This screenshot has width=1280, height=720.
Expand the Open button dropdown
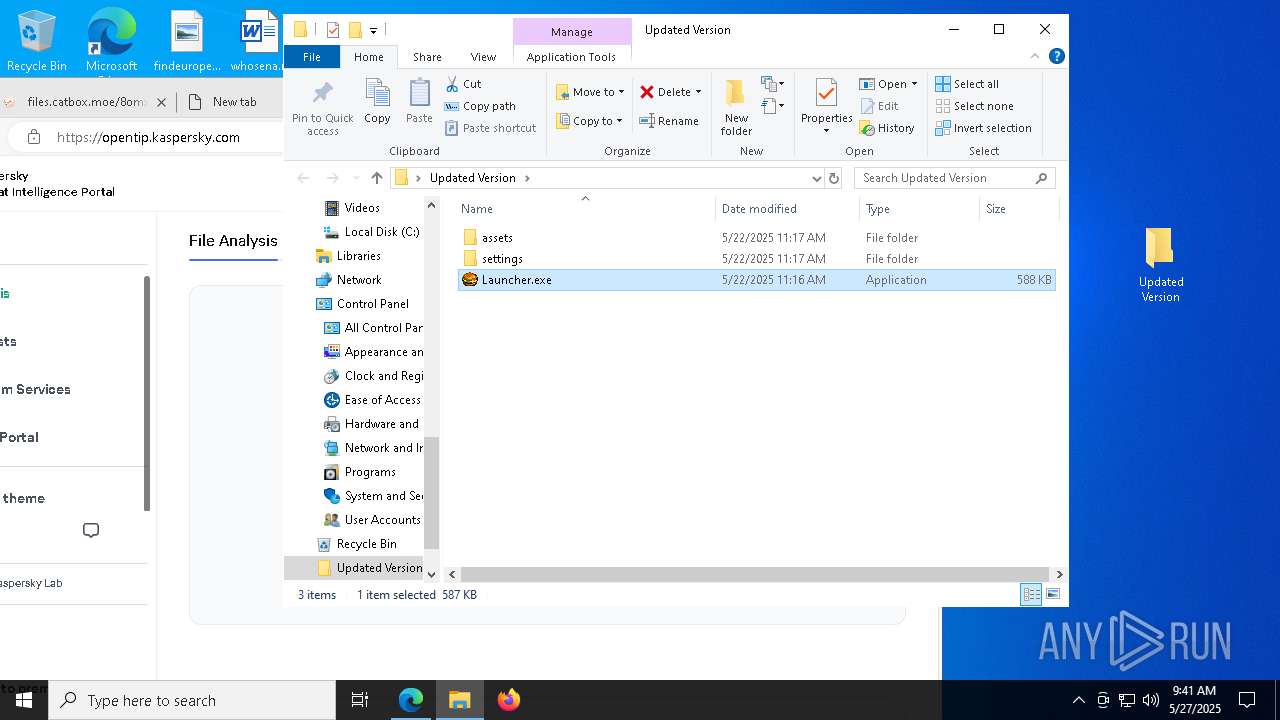click(914, 84)
